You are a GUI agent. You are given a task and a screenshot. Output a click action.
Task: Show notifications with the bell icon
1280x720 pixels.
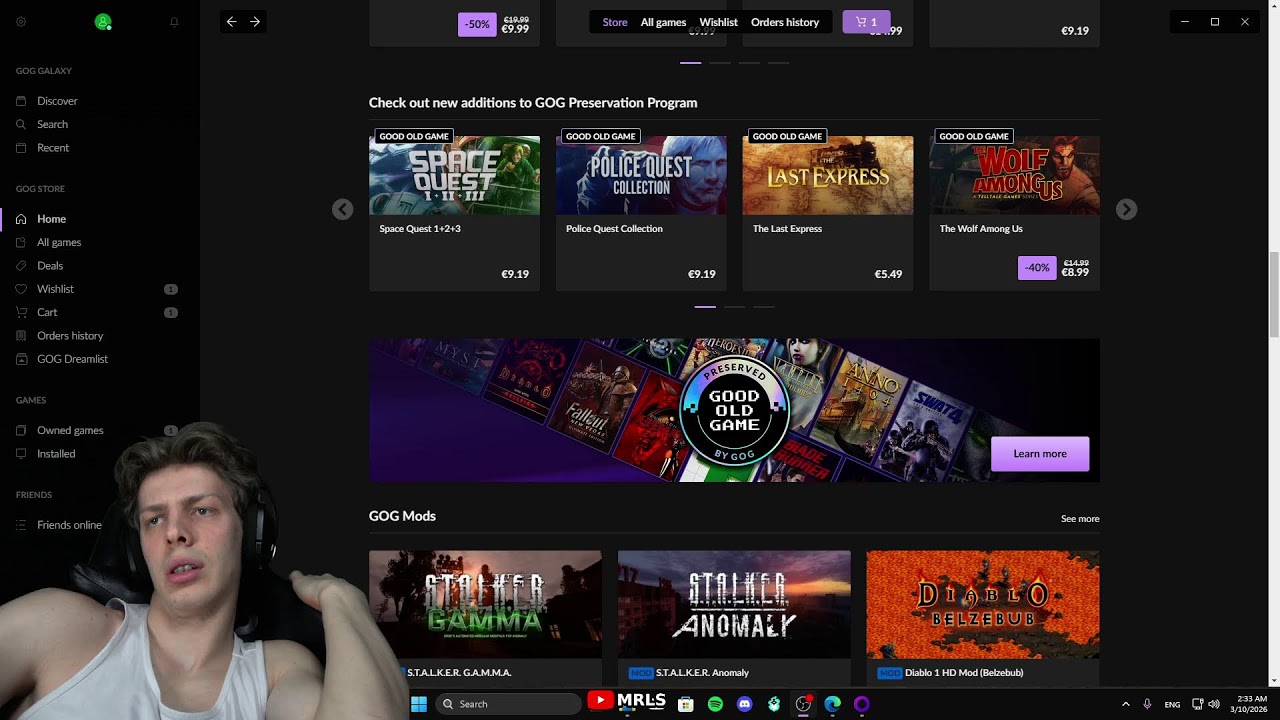(x=174, y=22)
